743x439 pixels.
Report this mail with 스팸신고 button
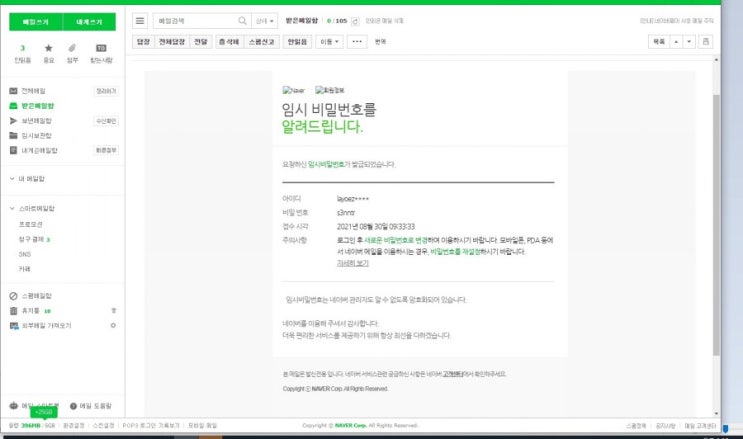(262, 42)
